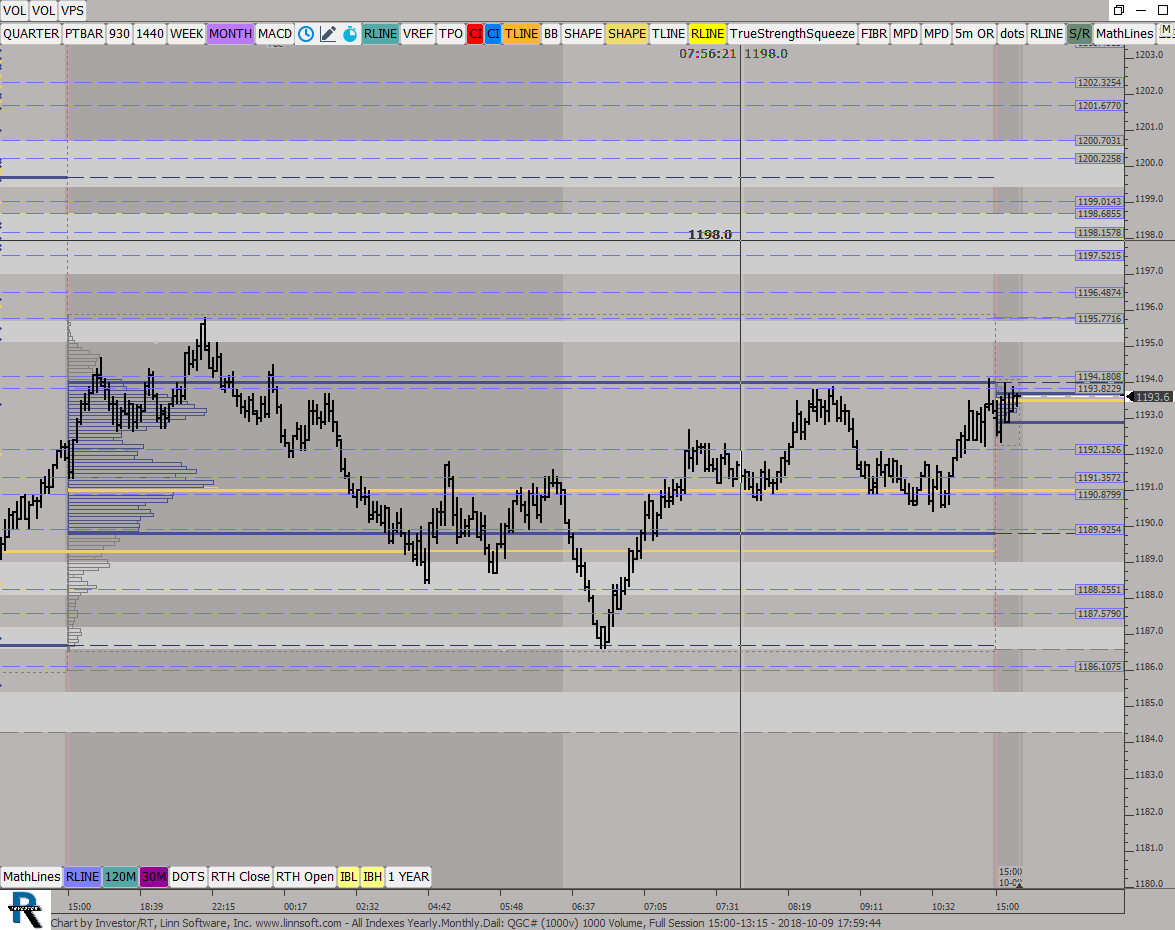
Task: Click the 1197.5215 price level label
Action: [x=1099, y=256]
